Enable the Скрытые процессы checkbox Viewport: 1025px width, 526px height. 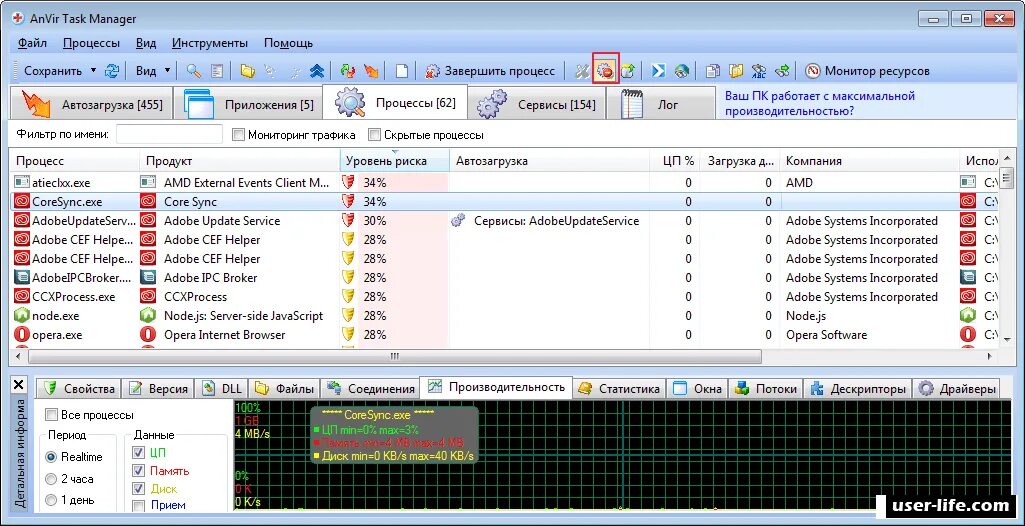coord(375,135)
